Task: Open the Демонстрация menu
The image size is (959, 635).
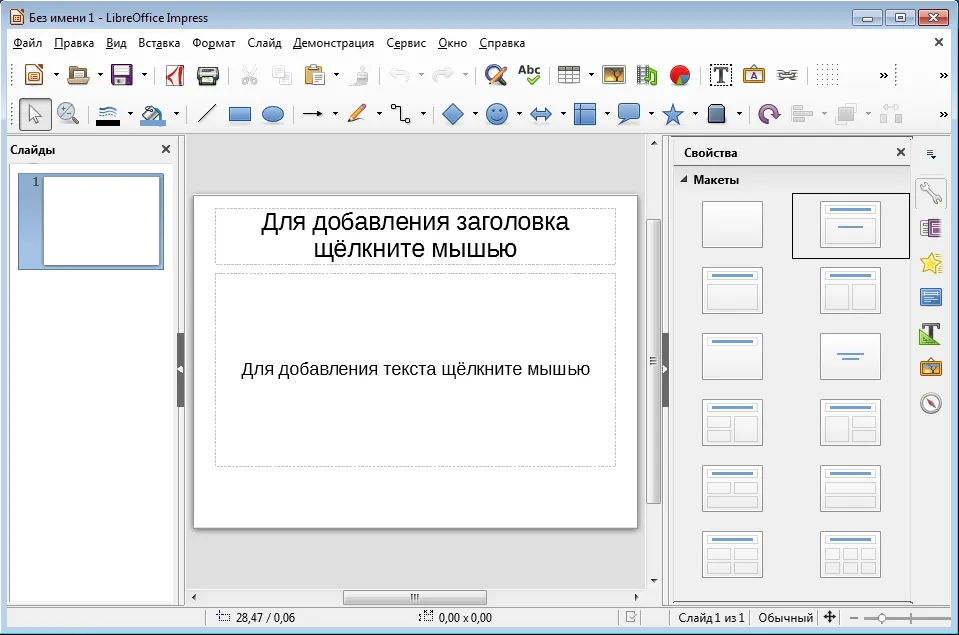Action: 333,43
